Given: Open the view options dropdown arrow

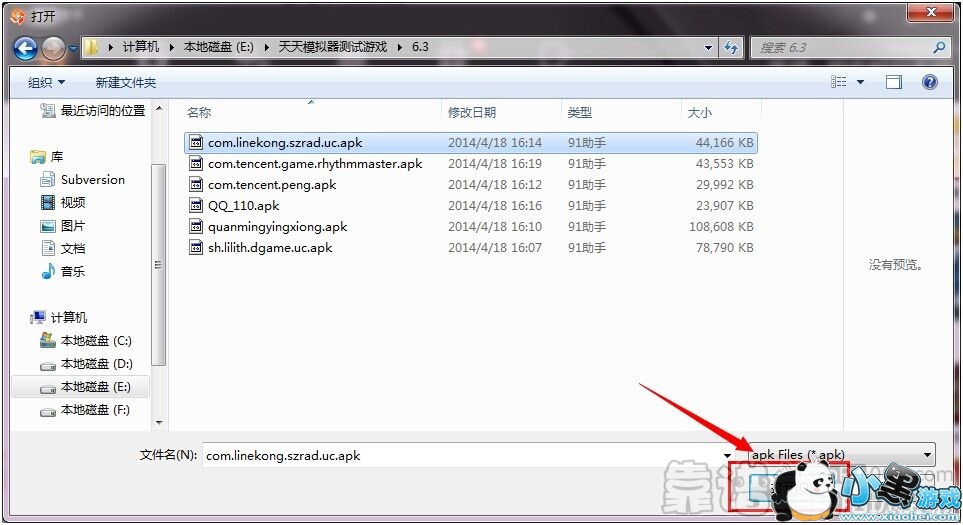Looking at the screenshot, I should tap(860, 82).
